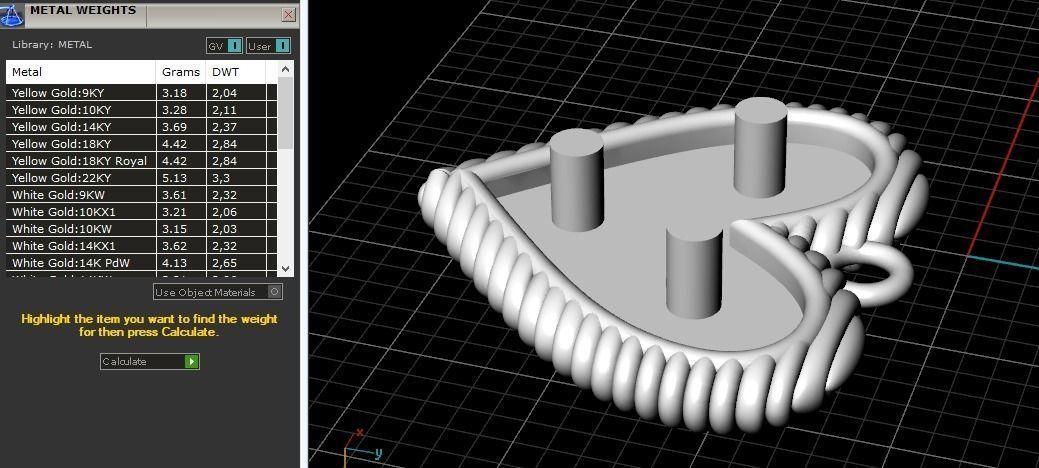Image resolution: width=1039 pixels, height=468 pixels.
Task: Close the Metal Weights panel
Action: tap(289, 15)
